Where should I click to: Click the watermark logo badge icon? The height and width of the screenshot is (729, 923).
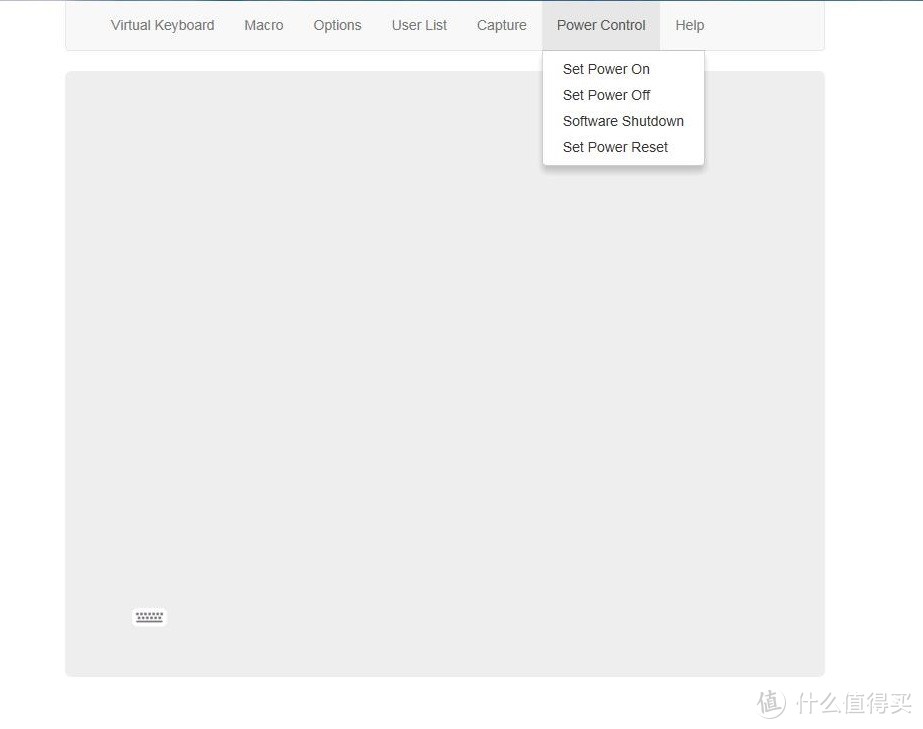click(771, 703)
